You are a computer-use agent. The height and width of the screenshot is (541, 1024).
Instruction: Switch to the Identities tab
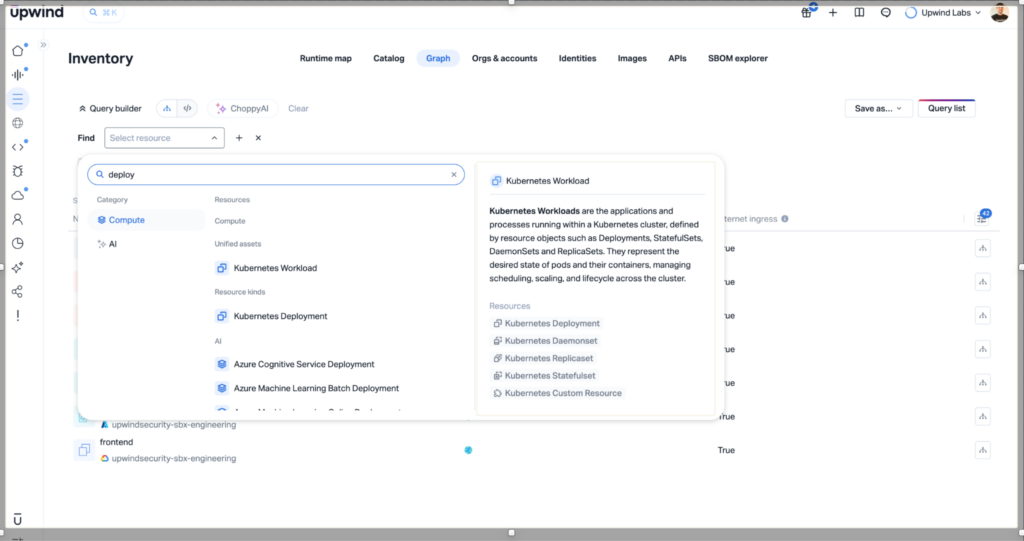coord(577,58)
